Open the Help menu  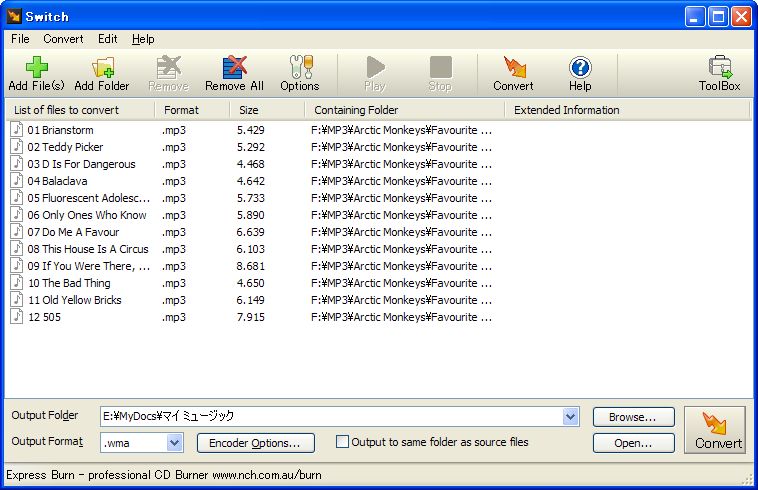tap(143, 39)
